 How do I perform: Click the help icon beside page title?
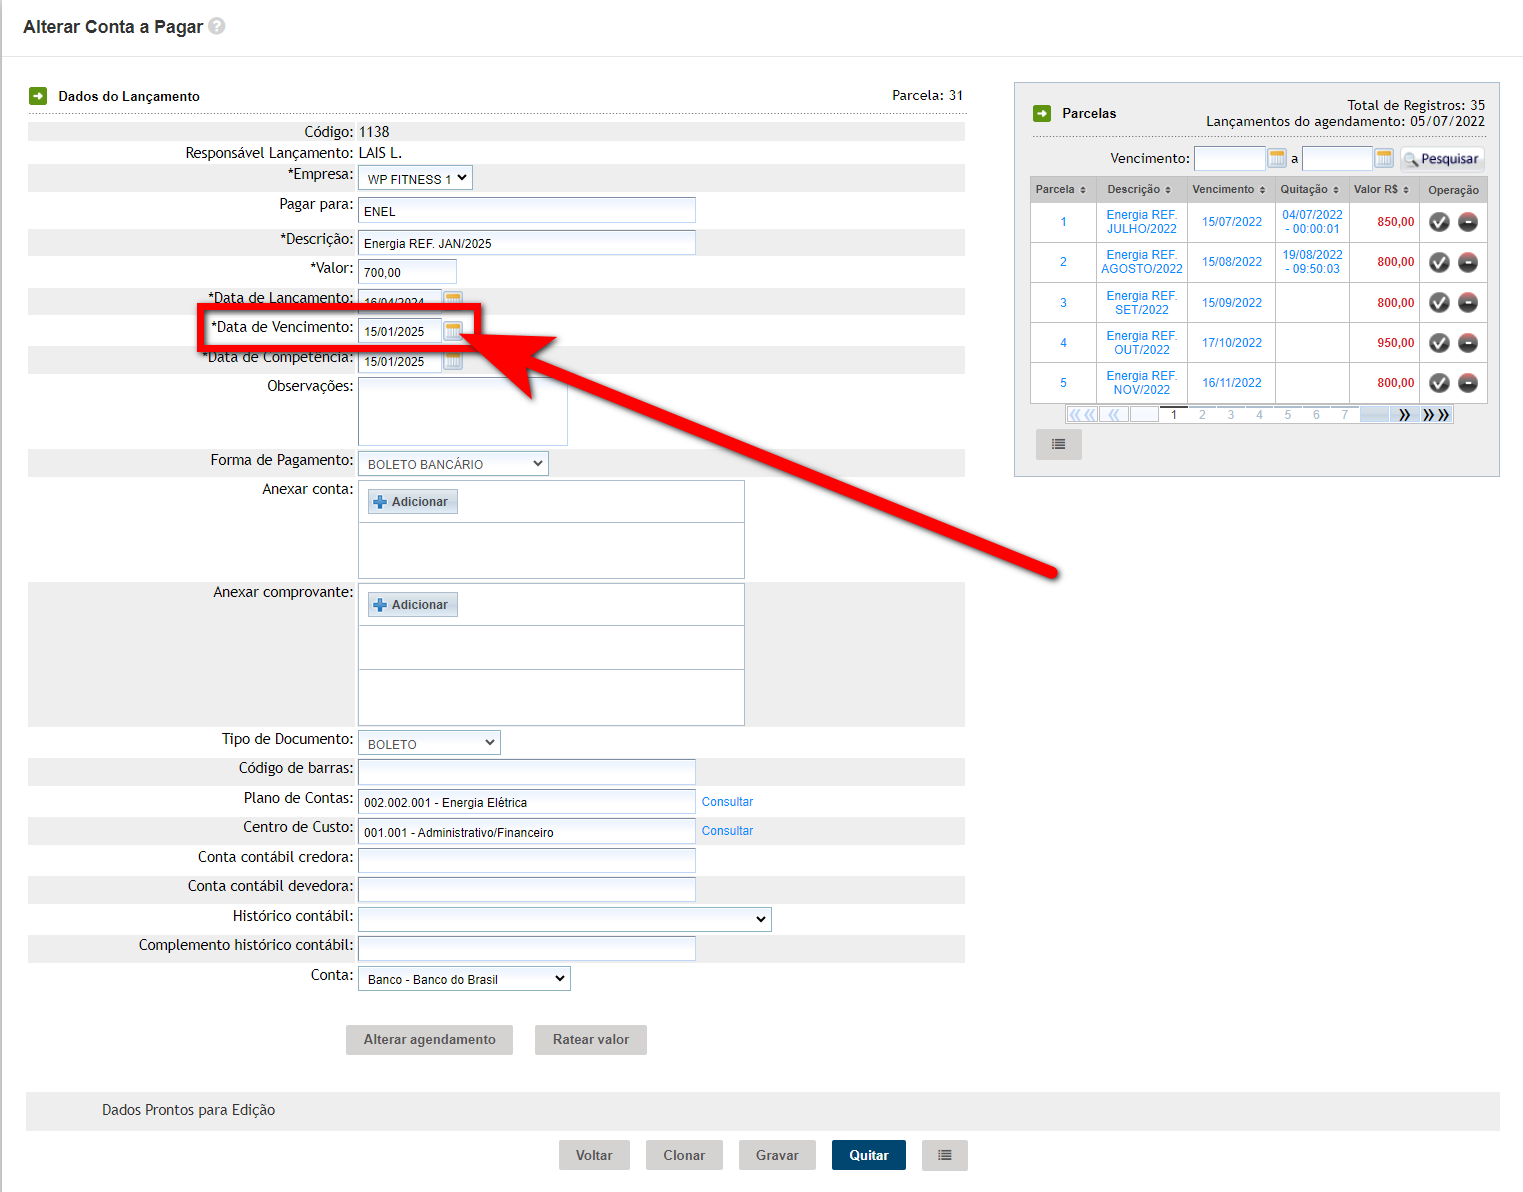point(216,27)
